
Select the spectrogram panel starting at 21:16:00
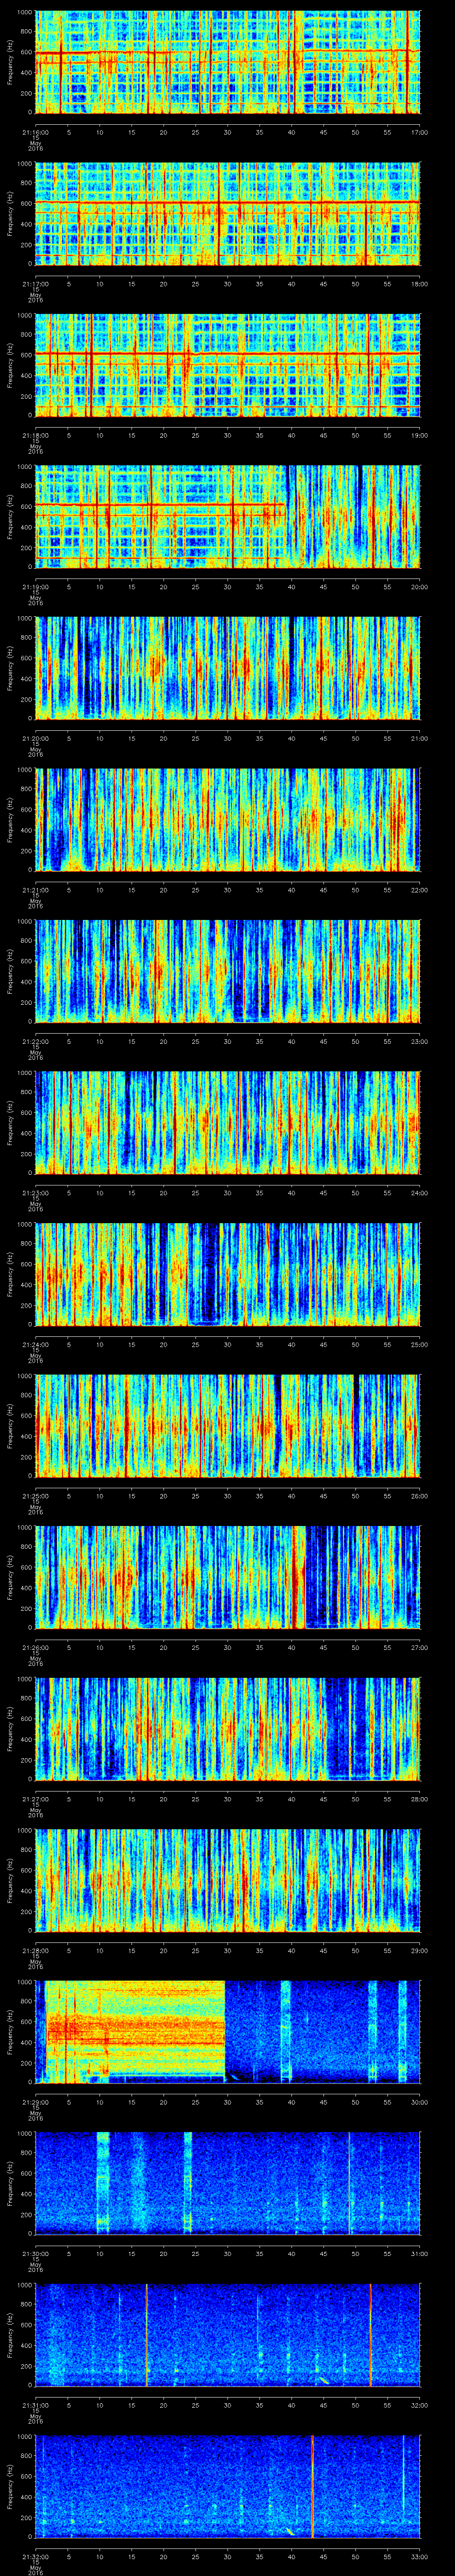pyautogui.click(x=228, y=63)
